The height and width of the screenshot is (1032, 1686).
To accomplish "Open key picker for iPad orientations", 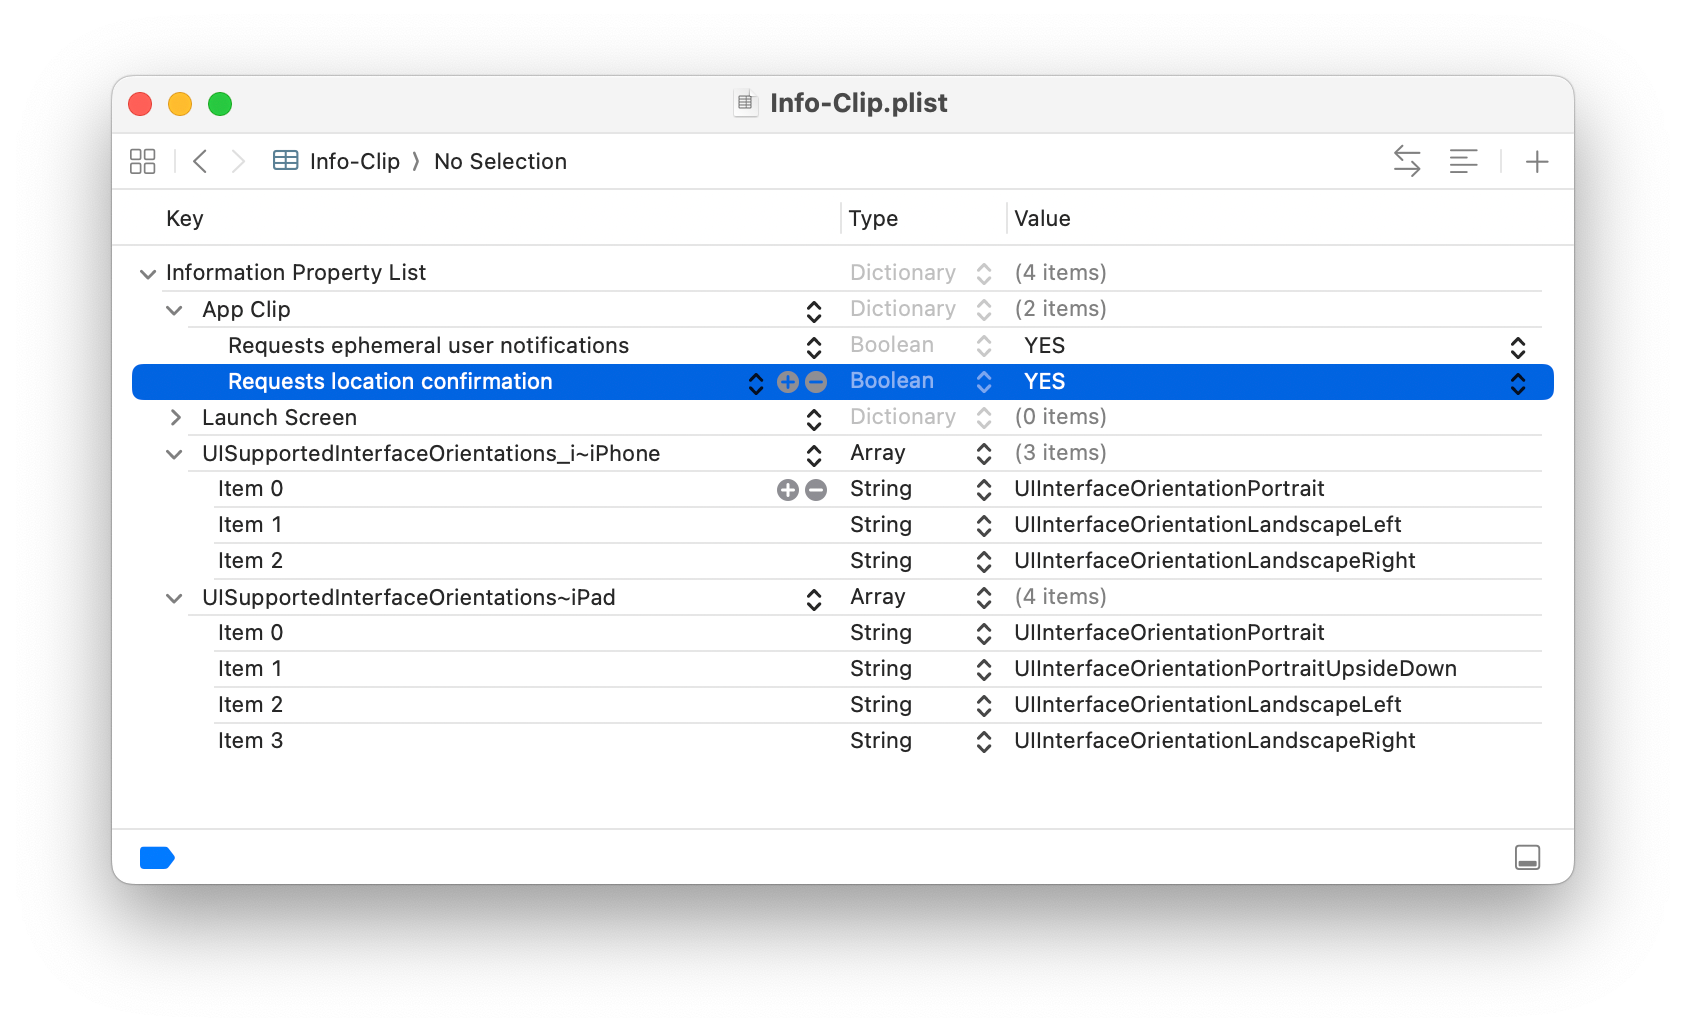I will [x=814, y=599].
